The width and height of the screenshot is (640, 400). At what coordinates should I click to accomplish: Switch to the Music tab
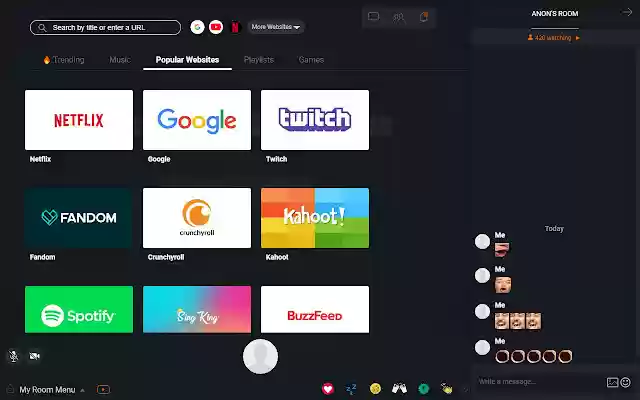(x=120, y=60)
